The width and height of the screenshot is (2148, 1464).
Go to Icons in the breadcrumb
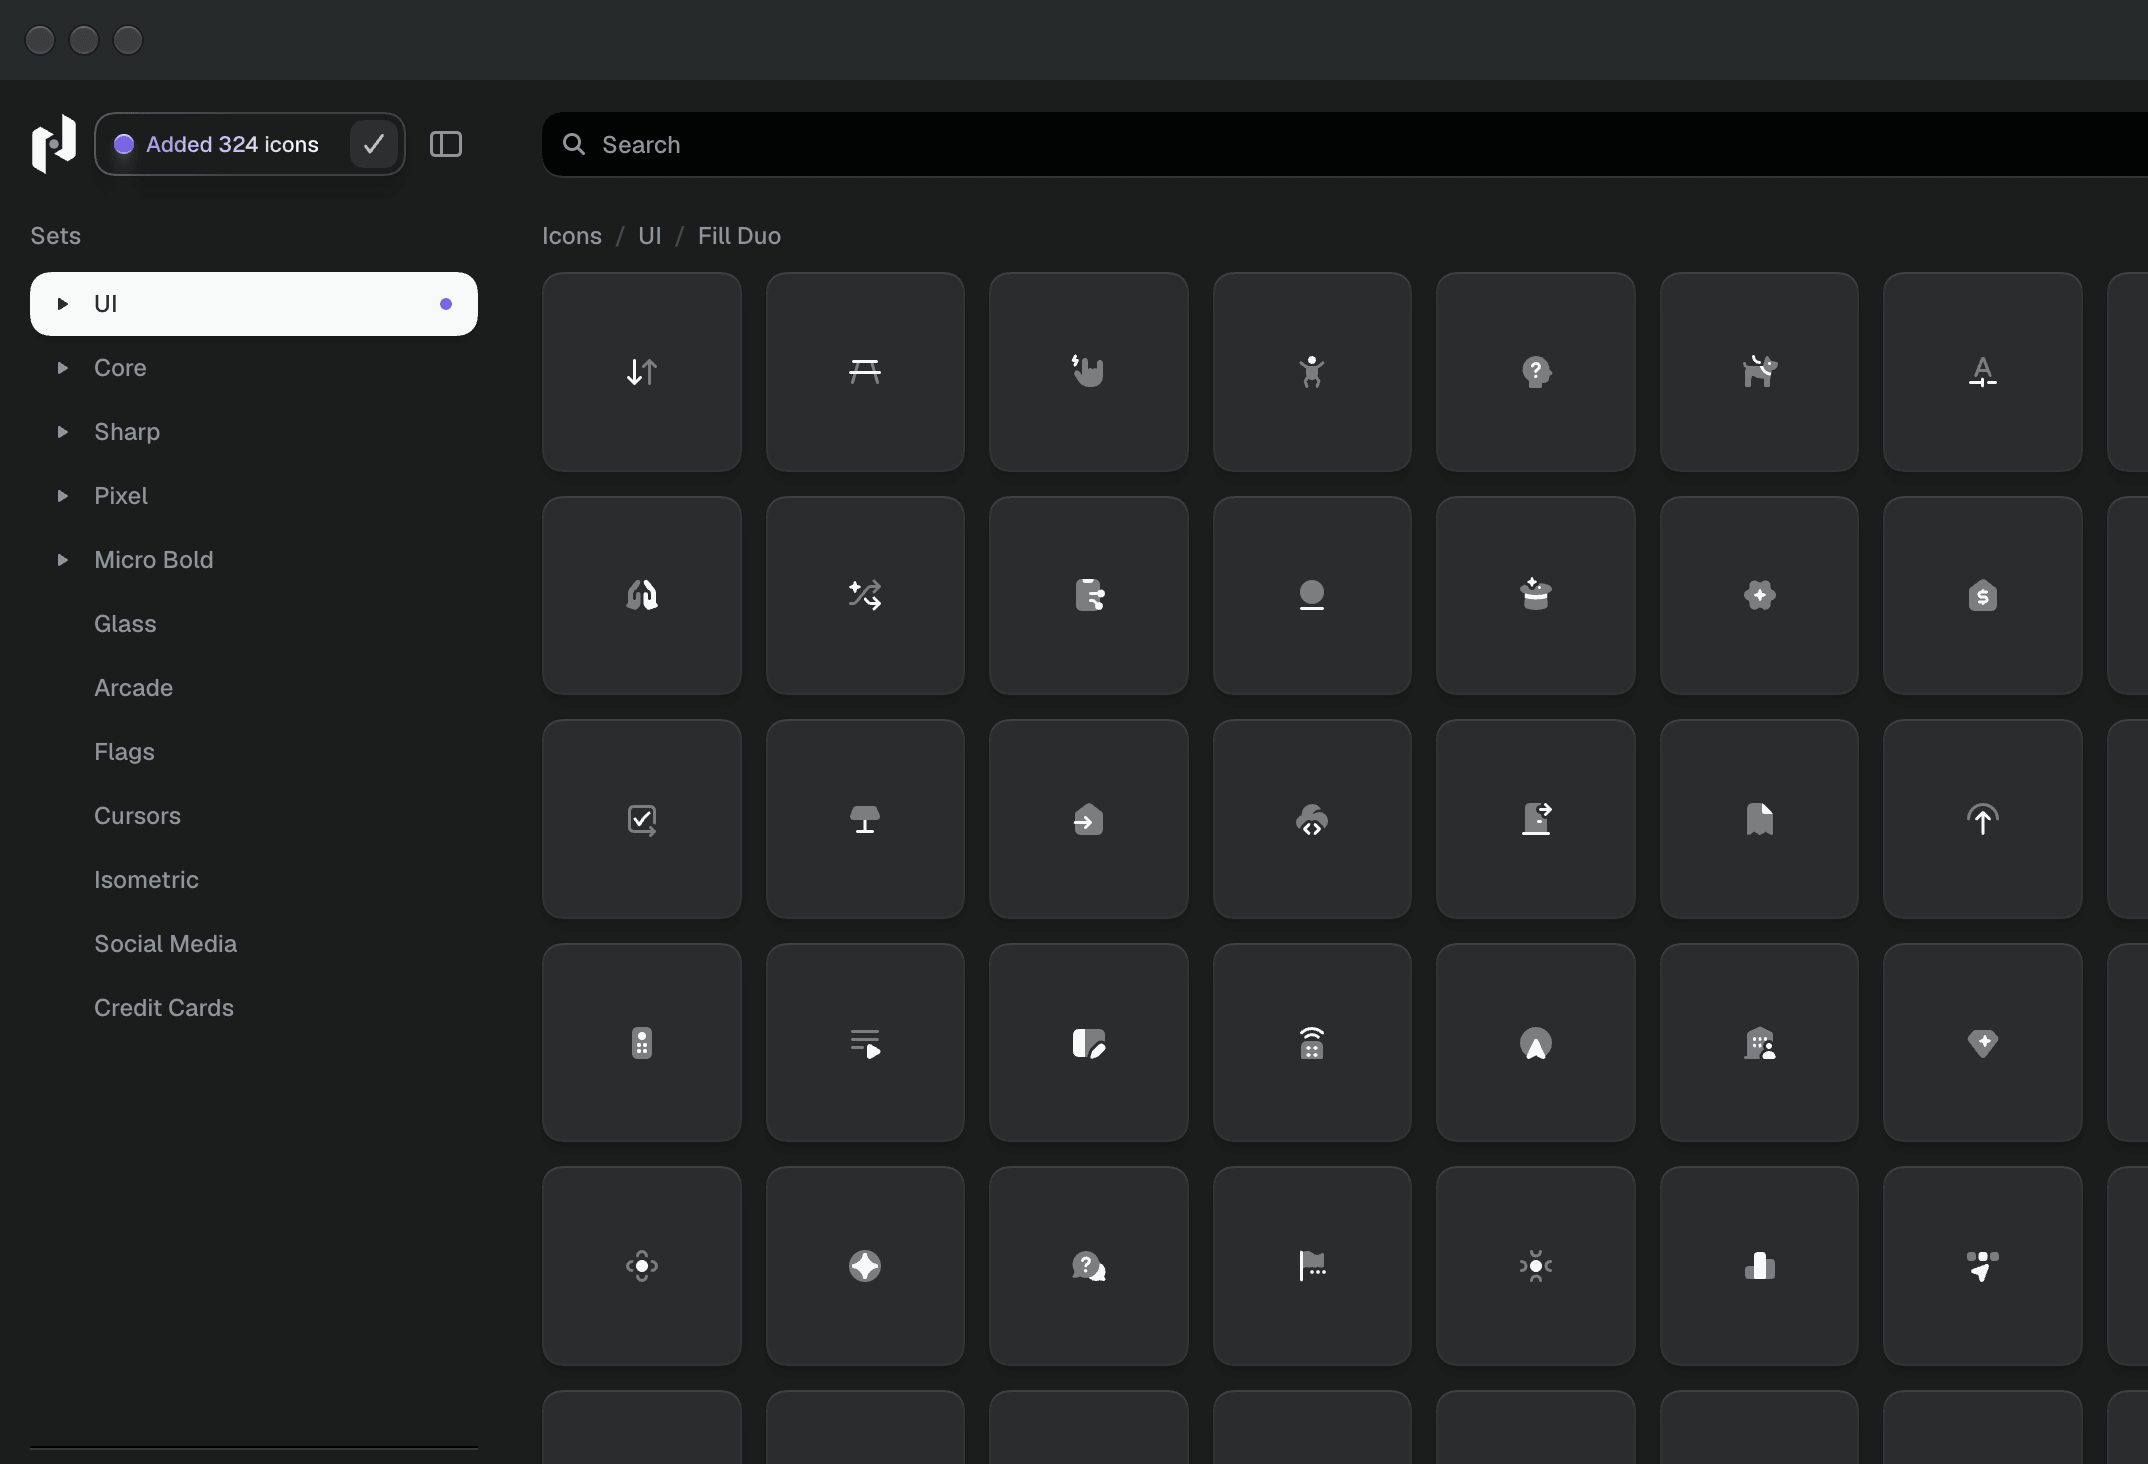(x=572, y=236)
